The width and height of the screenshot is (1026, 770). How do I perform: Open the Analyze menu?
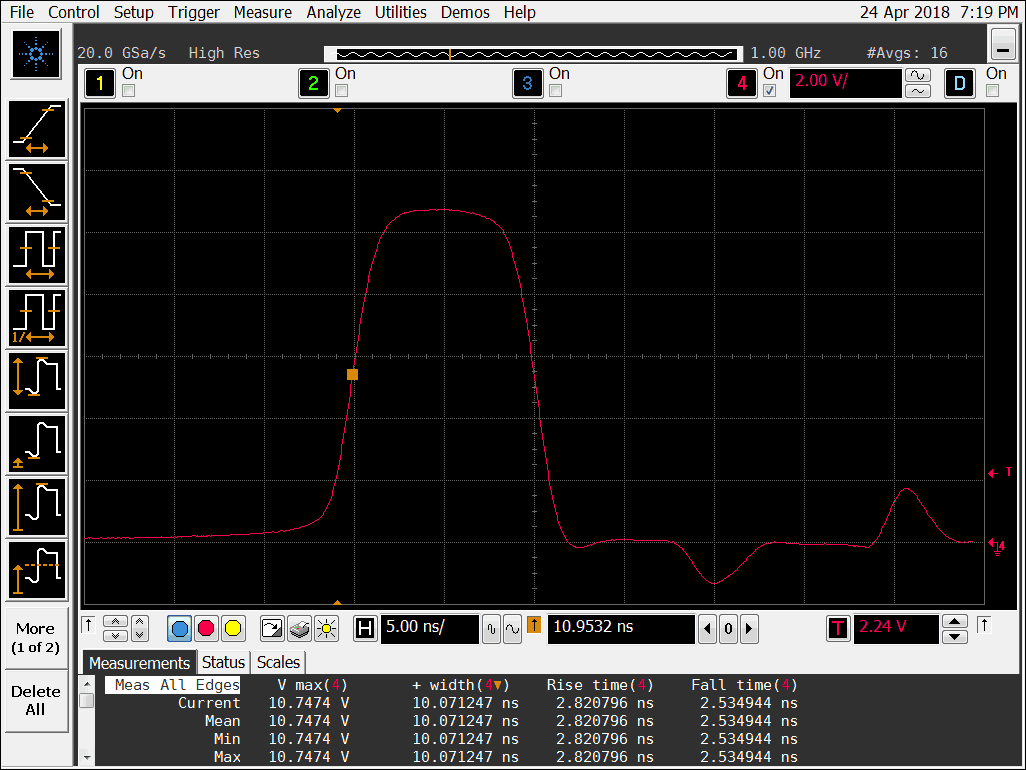[333, 12]
